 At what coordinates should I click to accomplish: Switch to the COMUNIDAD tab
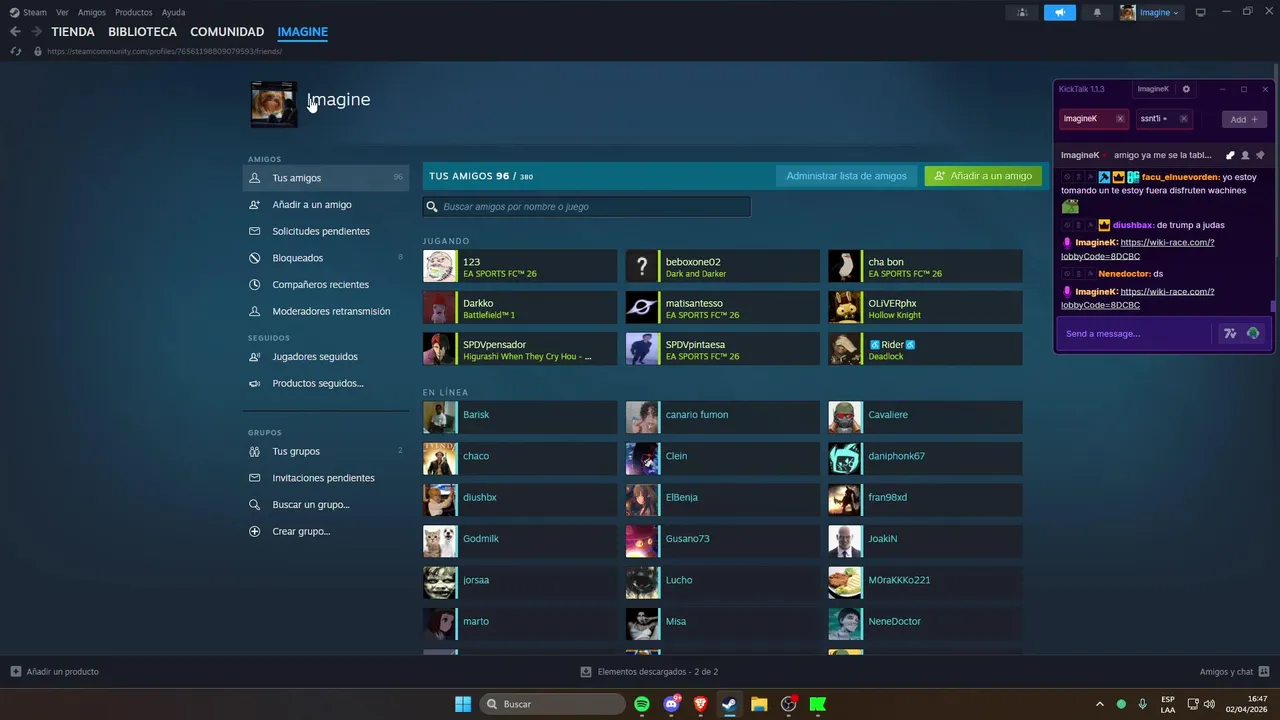click(227, 32)
